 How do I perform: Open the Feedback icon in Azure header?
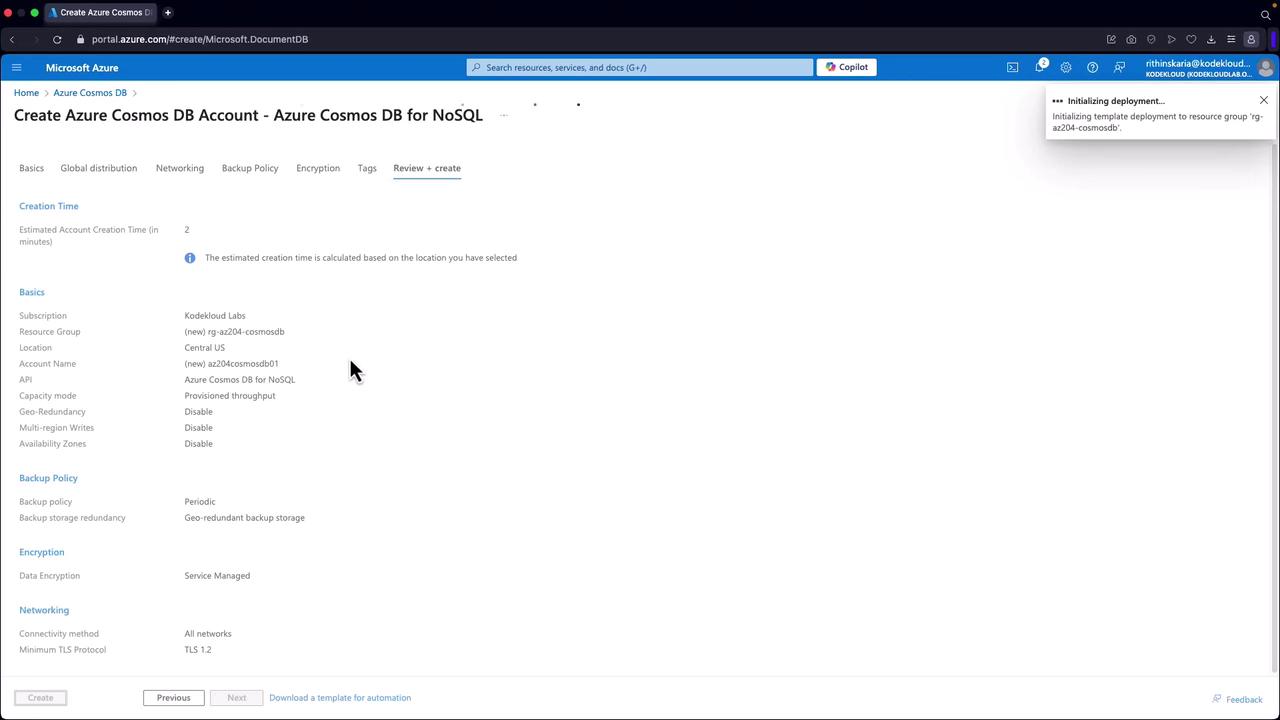pos(1119,67)
